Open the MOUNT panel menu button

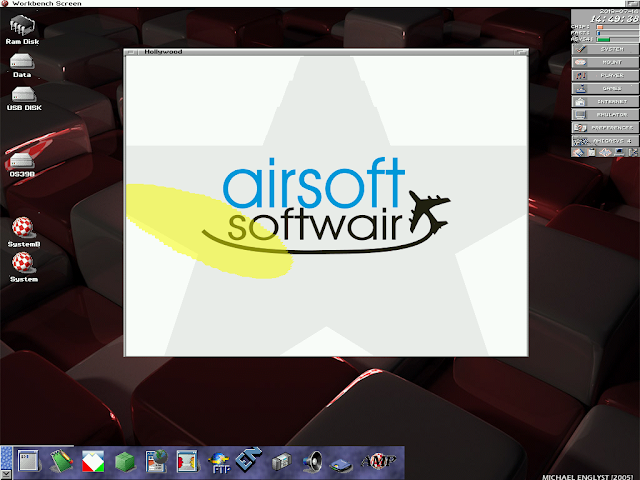pos(605,62)
